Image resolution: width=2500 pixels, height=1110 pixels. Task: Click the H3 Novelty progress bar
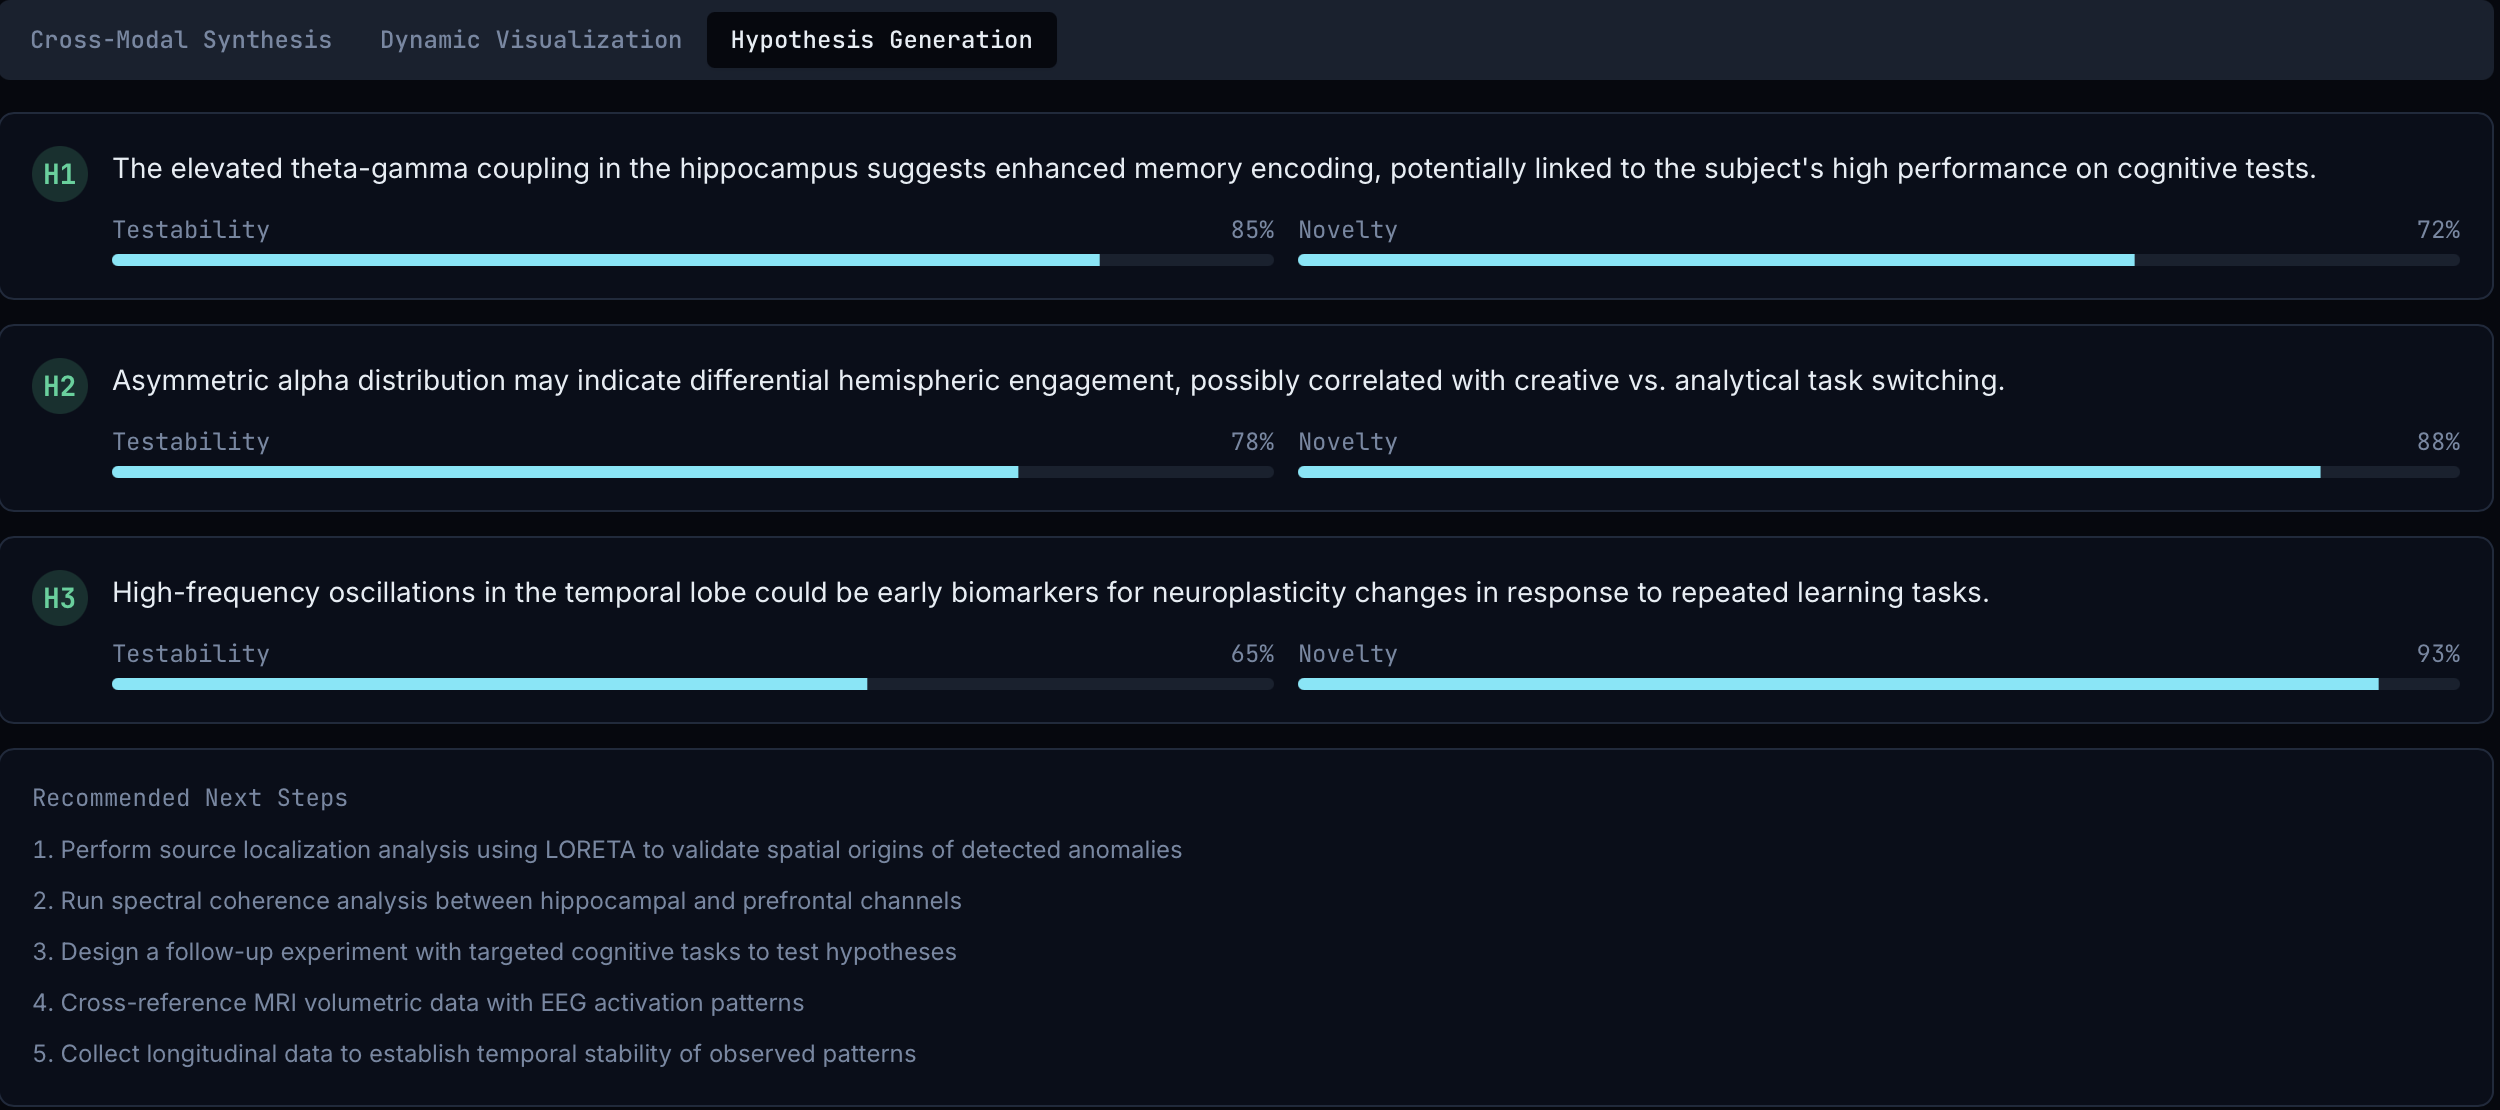[x=1878, y=684]
